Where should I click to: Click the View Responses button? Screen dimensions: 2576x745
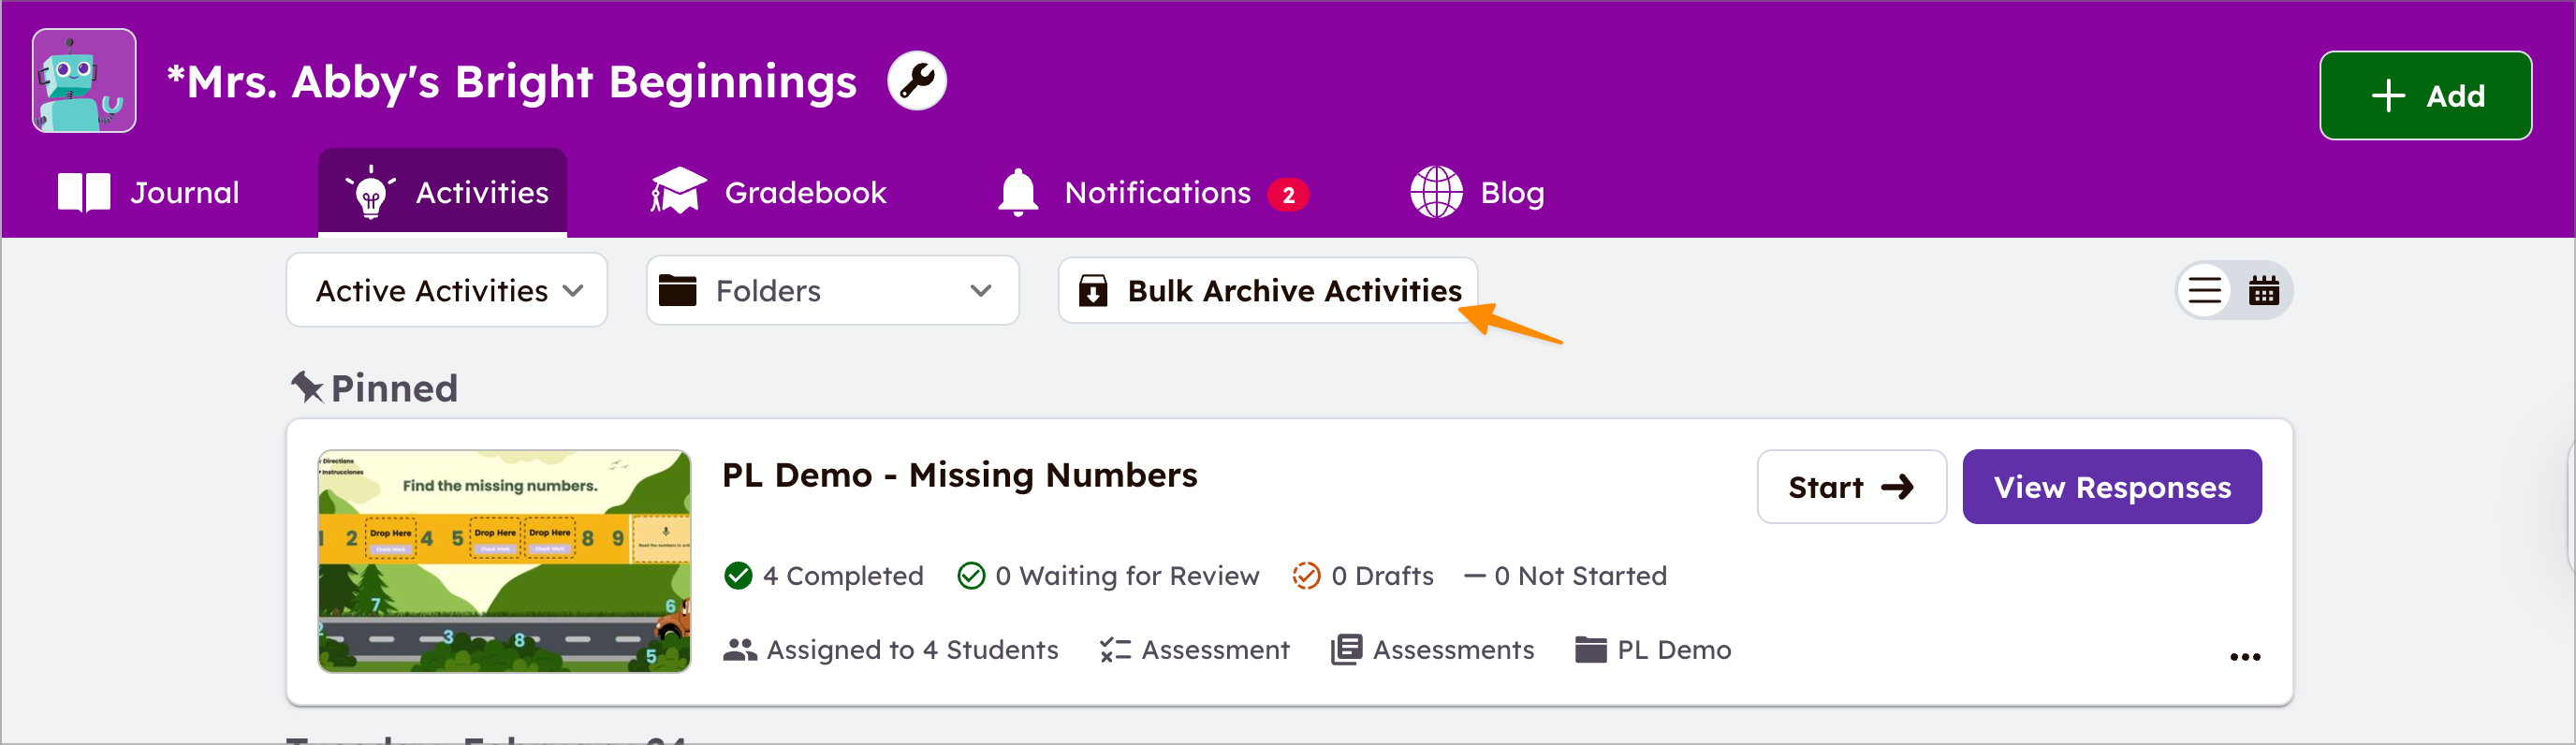(x=2111, y=487)
